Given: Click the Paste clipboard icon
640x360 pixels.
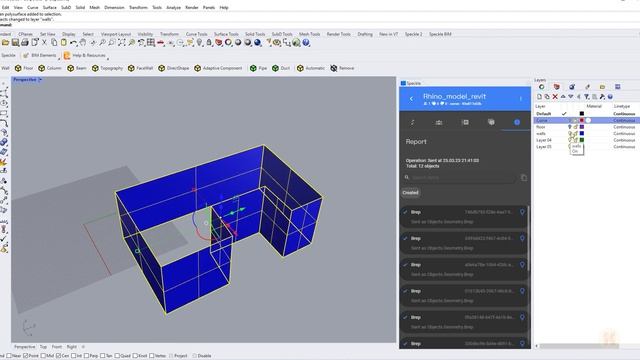Looking at the screenshot, I should 64,42.
